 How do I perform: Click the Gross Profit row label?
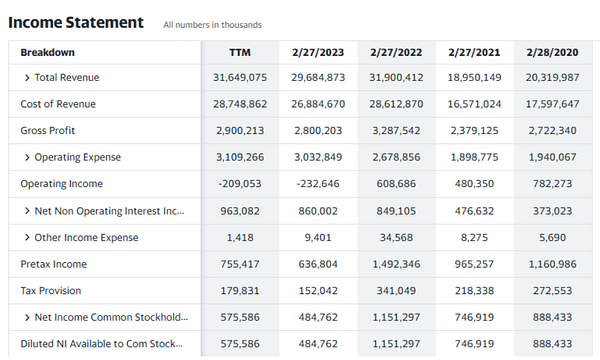tap(47, 130)
